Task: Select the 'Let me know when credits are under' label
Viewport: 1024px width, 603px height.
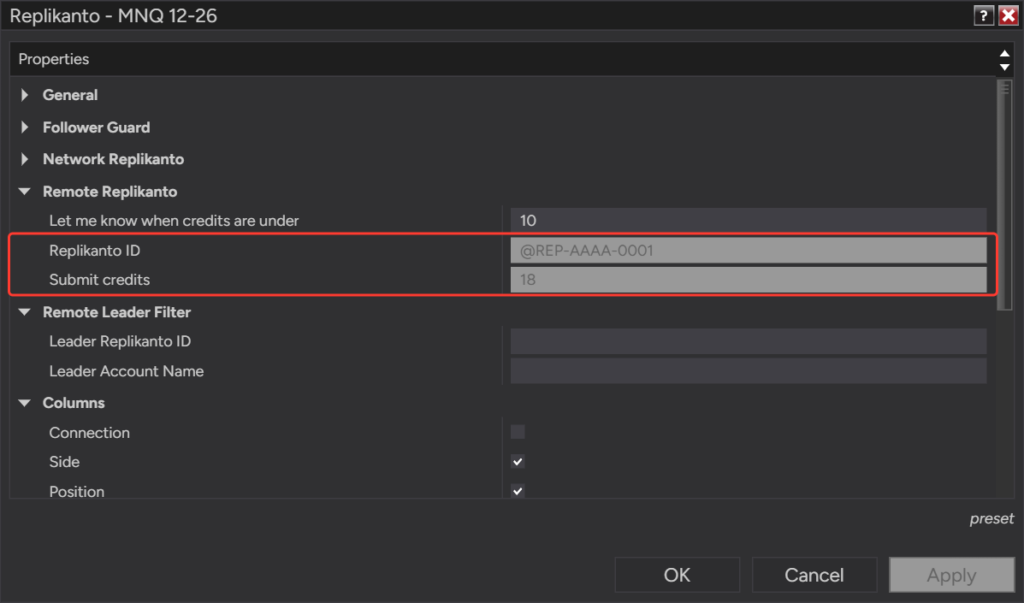Action: [x=174, y=221]
